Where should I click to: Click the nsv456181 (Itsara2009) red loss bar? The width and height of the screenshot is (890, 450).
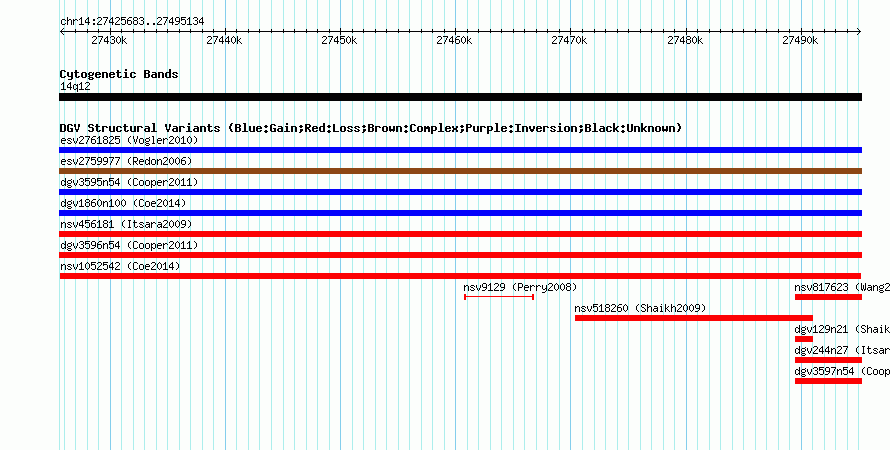(460, 234)
